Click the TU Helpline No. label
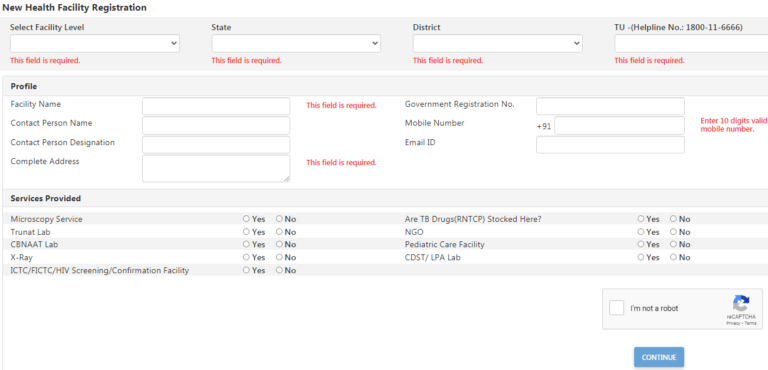The height and width of the screenshot is (370, 768). (678, 27)
